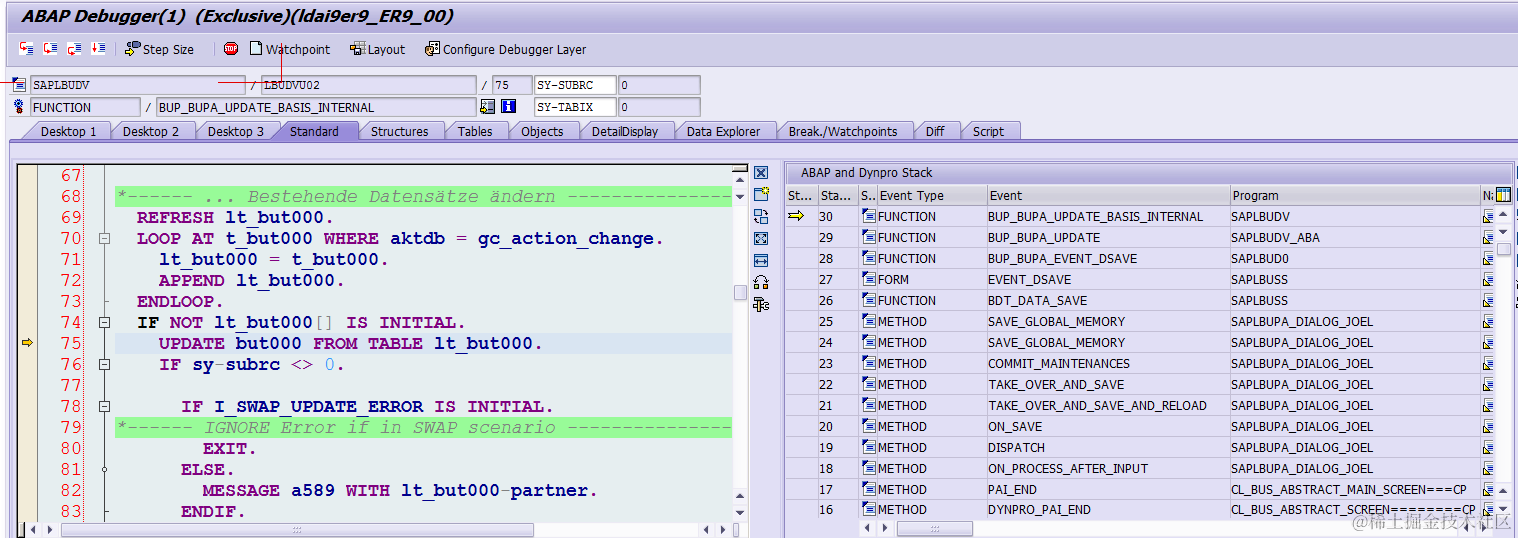Click the red Stop breakpoint icon
This screenshot has height=538, width=1518.
(231, 48)
